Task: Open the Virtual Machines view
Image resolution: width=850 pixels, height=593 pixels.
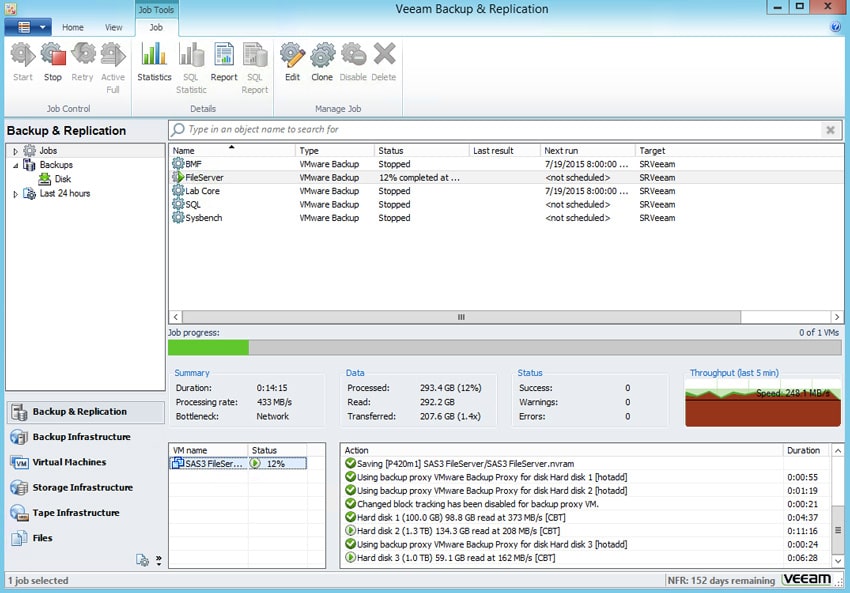Action: click(86, 462)
